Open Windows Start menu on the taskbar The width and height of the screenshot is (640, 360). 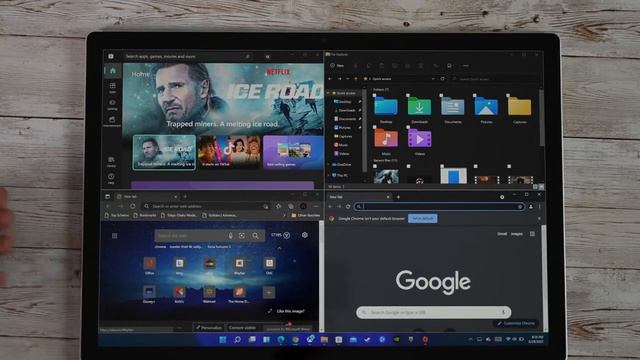pyautogui.click(x=223, y=340)
